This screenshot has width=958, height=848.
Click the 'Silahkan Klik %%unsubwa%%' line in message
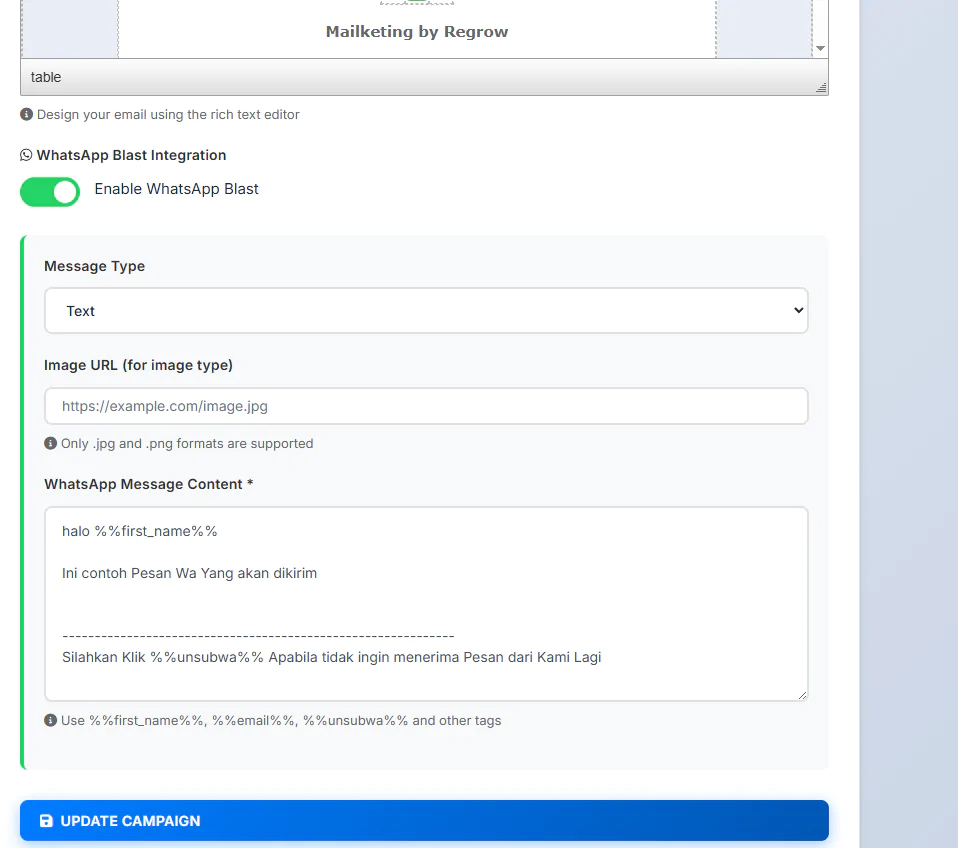331,657
